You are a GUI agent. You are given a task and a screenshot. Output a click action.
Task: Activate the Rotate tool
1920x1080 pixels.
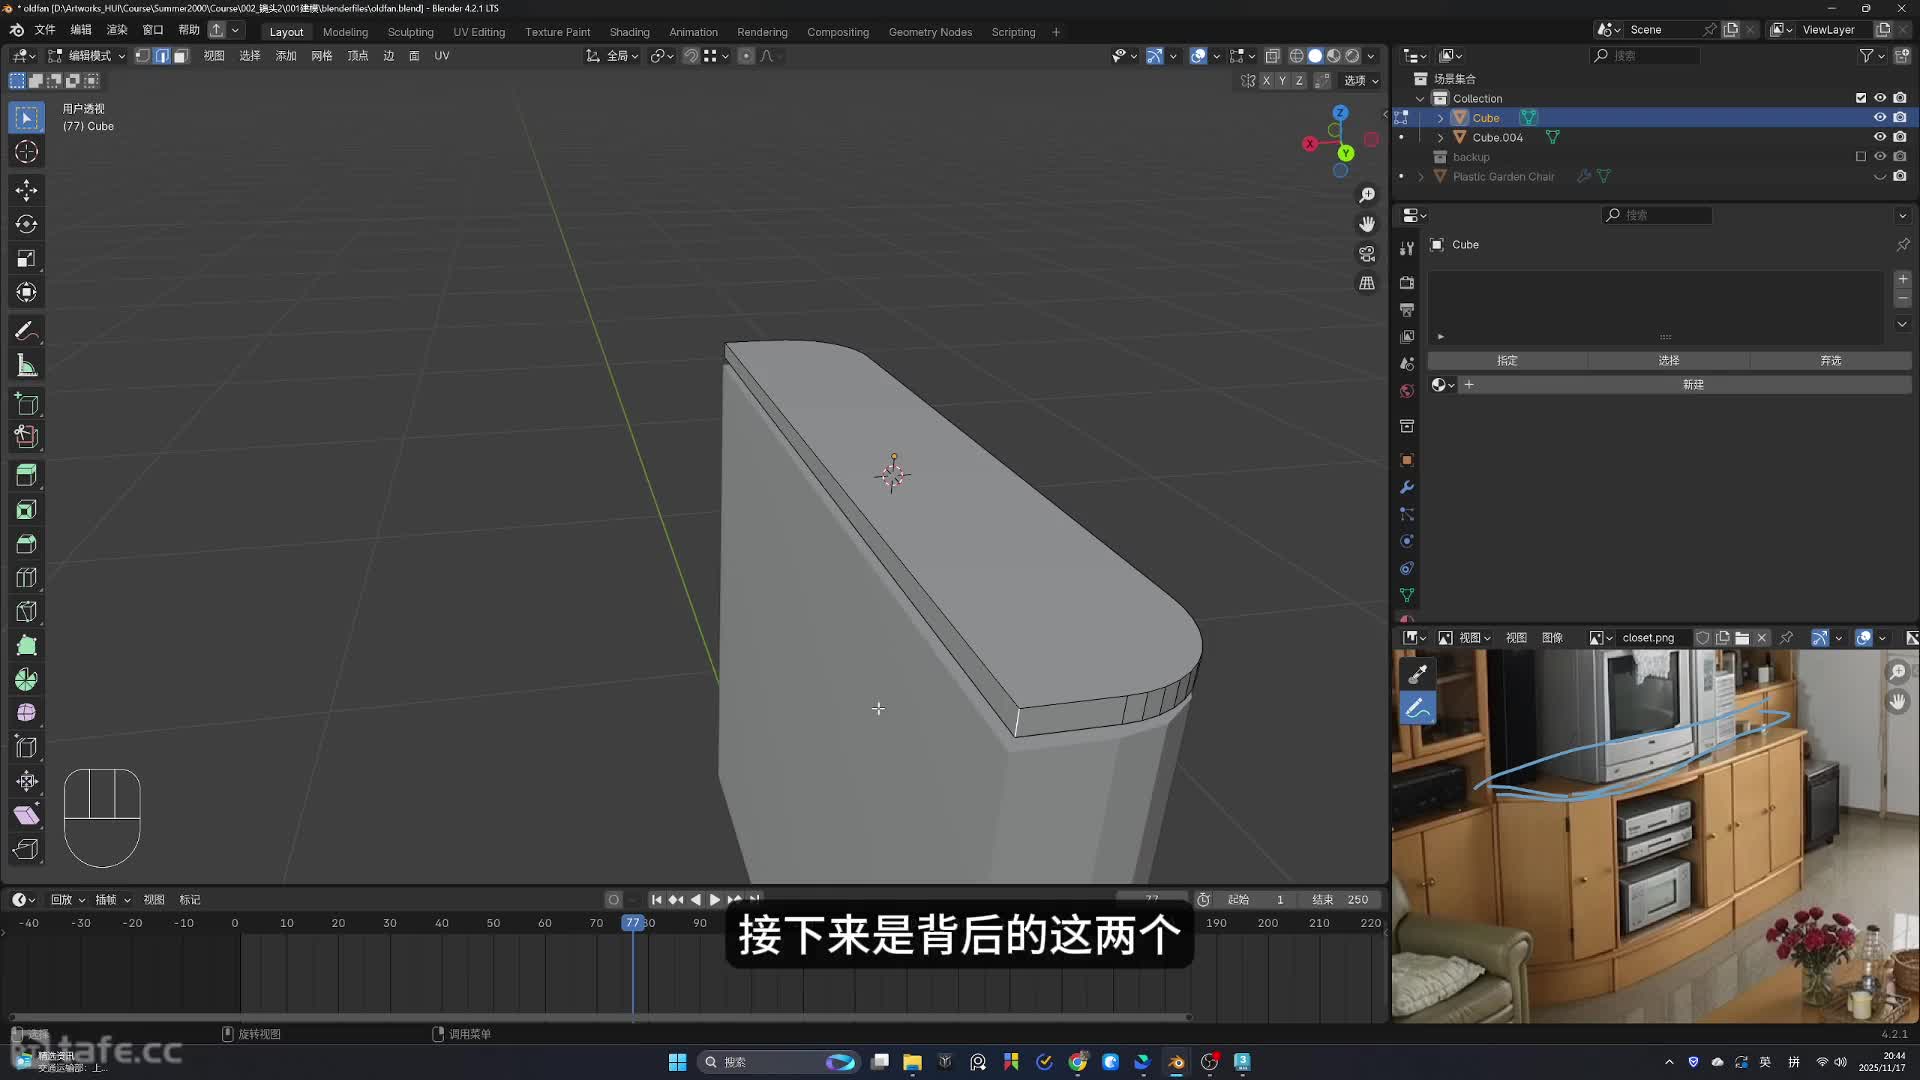tap(27, 224)
